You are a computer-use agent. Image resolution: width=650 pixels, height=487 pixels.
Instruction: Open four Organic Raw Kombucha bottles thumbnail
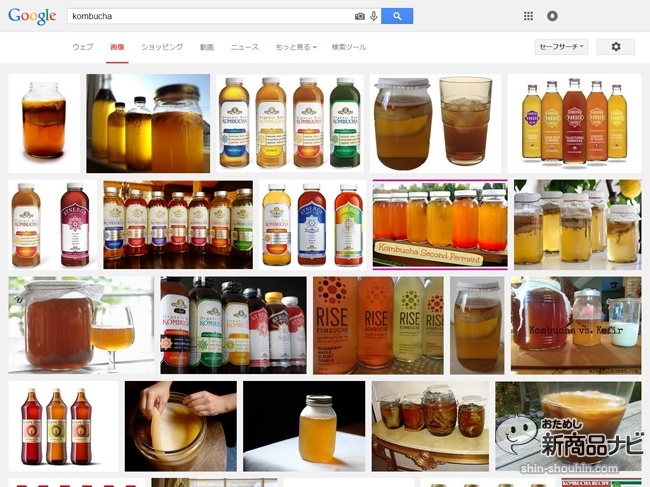(290, 124)
